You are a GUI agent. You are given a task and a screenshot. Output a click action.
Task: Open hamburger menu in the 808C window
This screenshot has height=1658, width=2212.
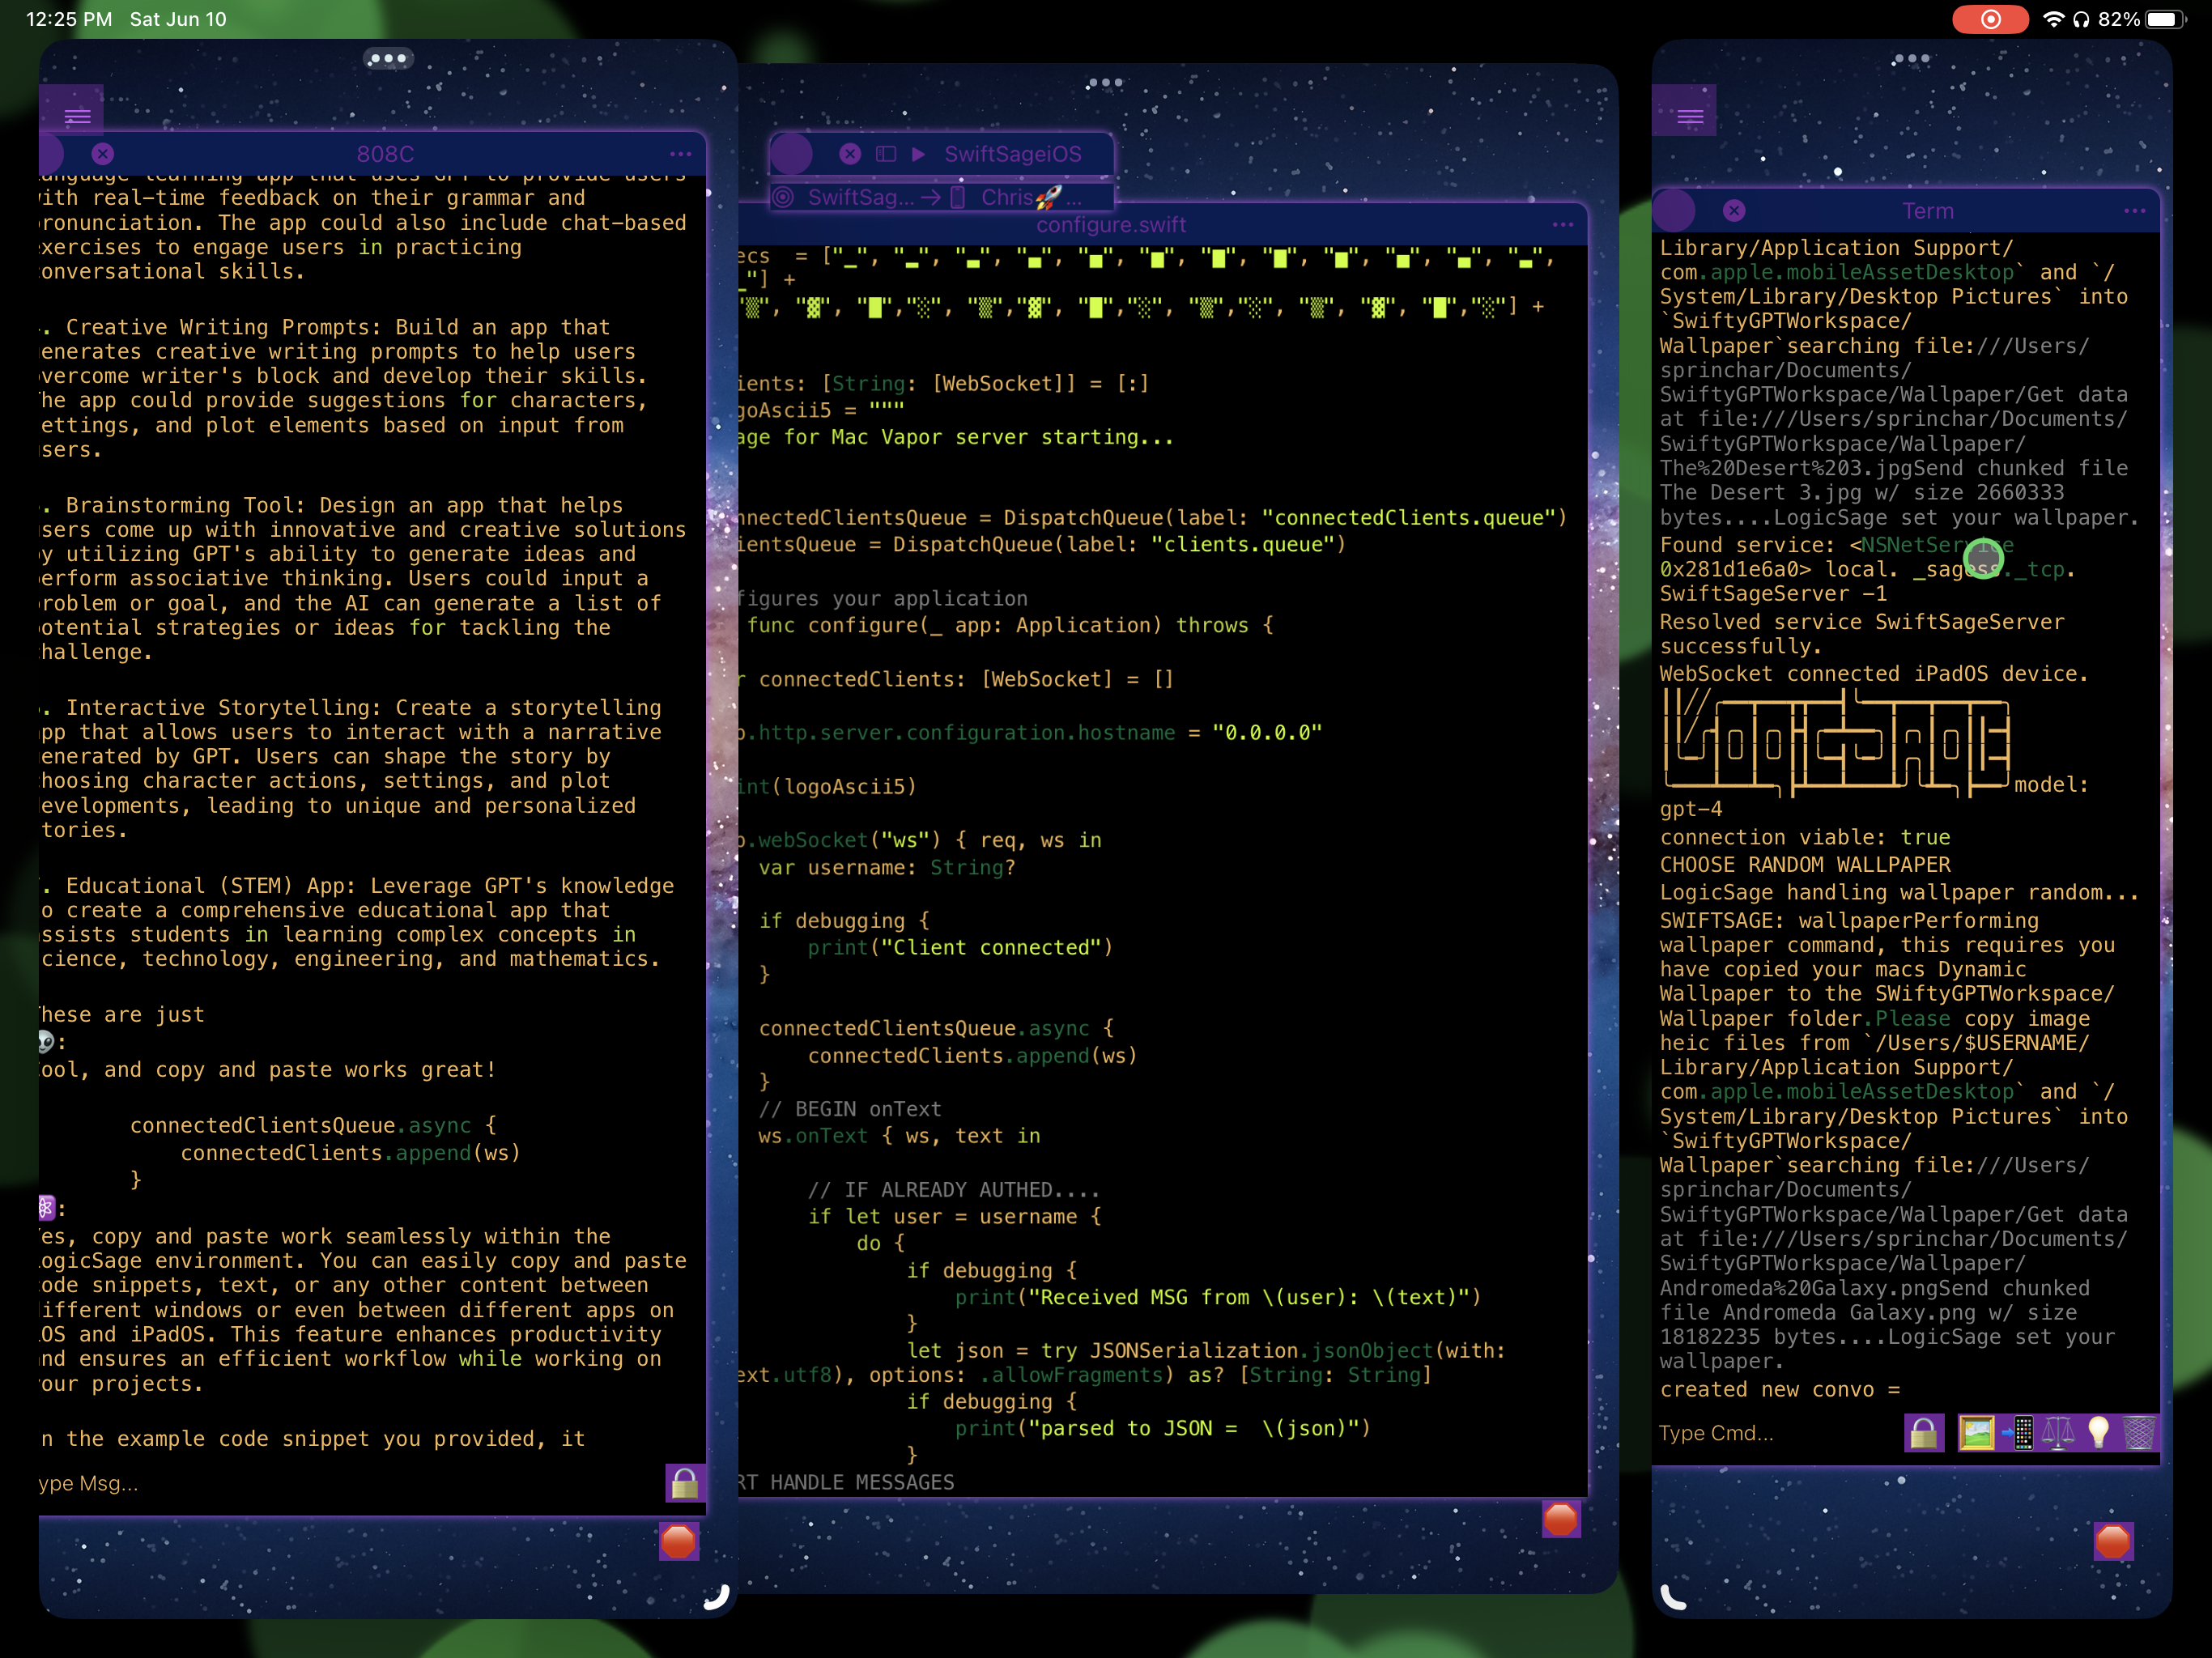point(76,116)
